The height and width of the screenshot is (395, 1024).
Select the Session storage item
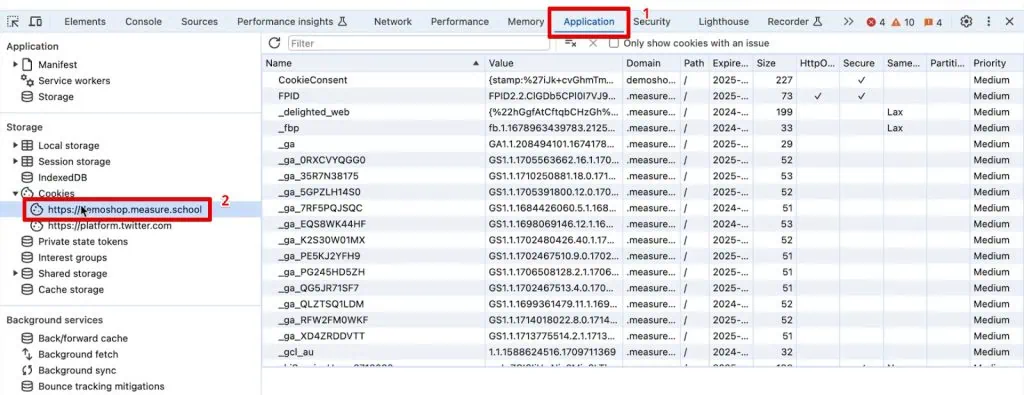(x=74, y=161)
